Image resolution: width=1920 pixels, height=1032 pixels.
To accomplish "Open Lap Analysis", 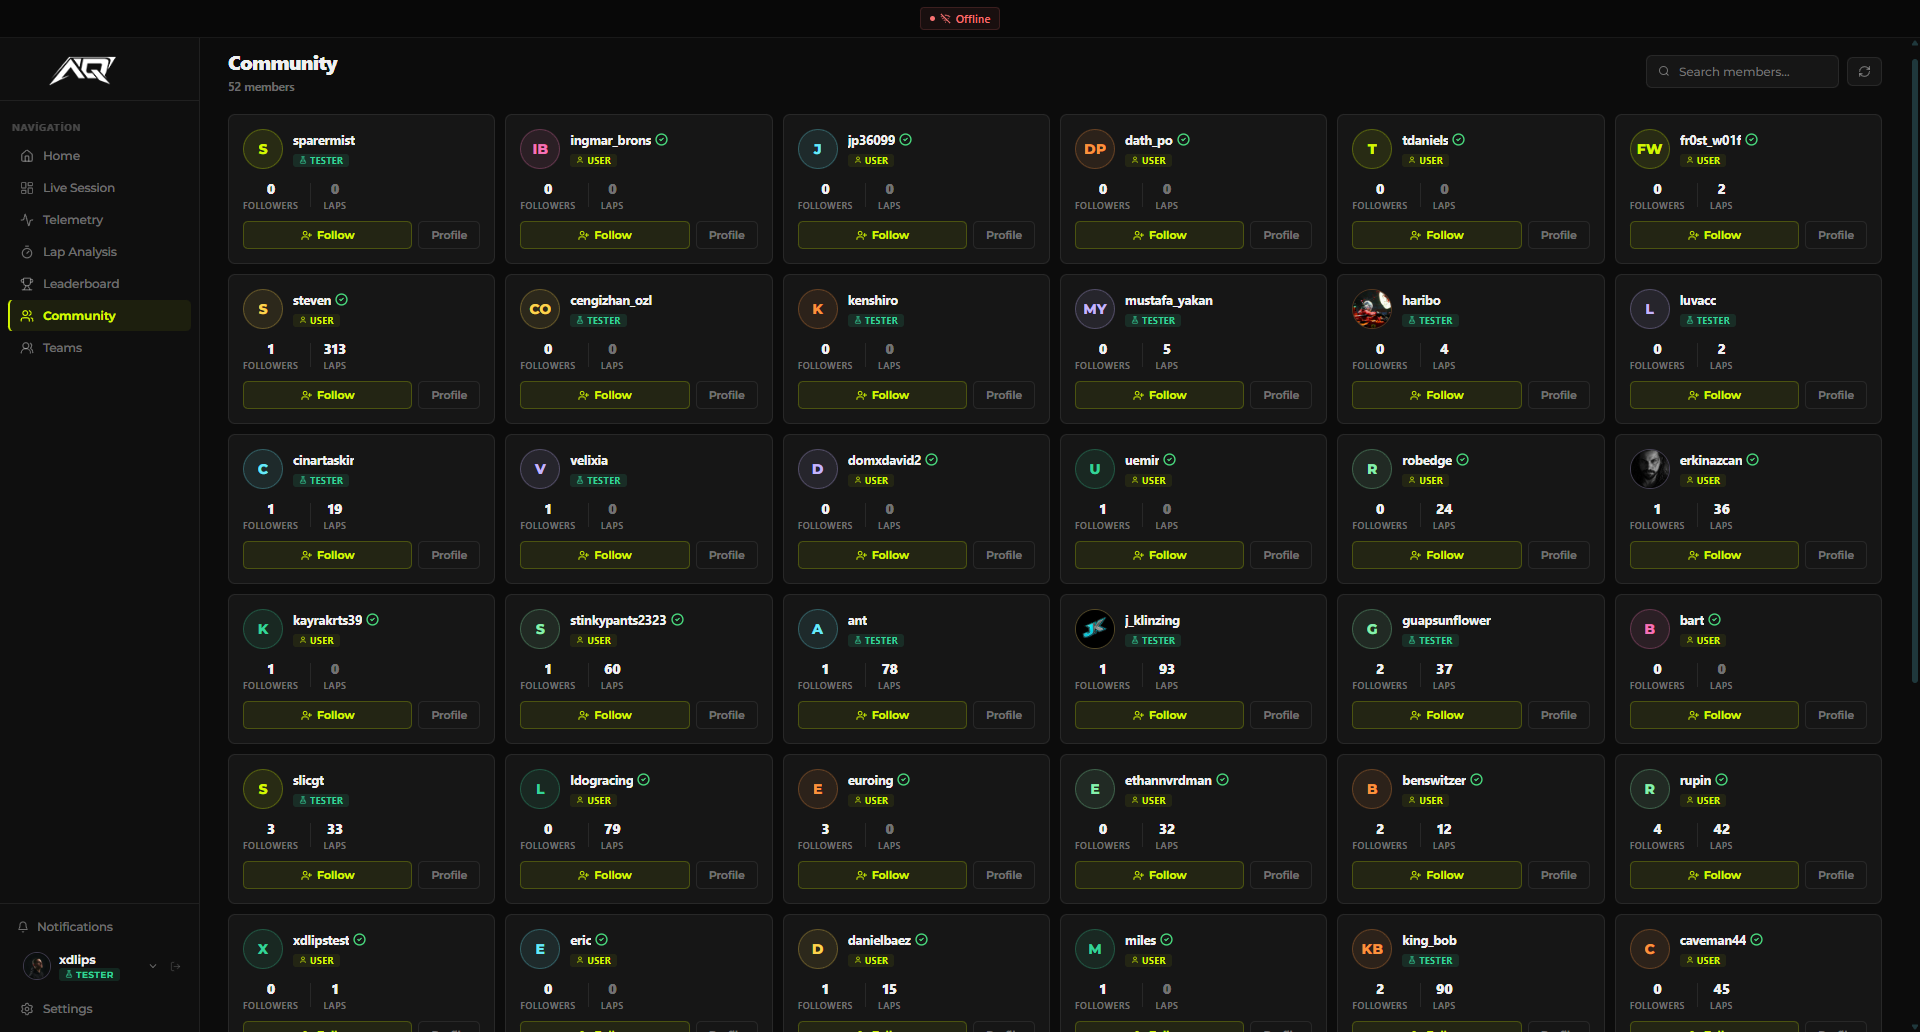I will coord(99,252).
